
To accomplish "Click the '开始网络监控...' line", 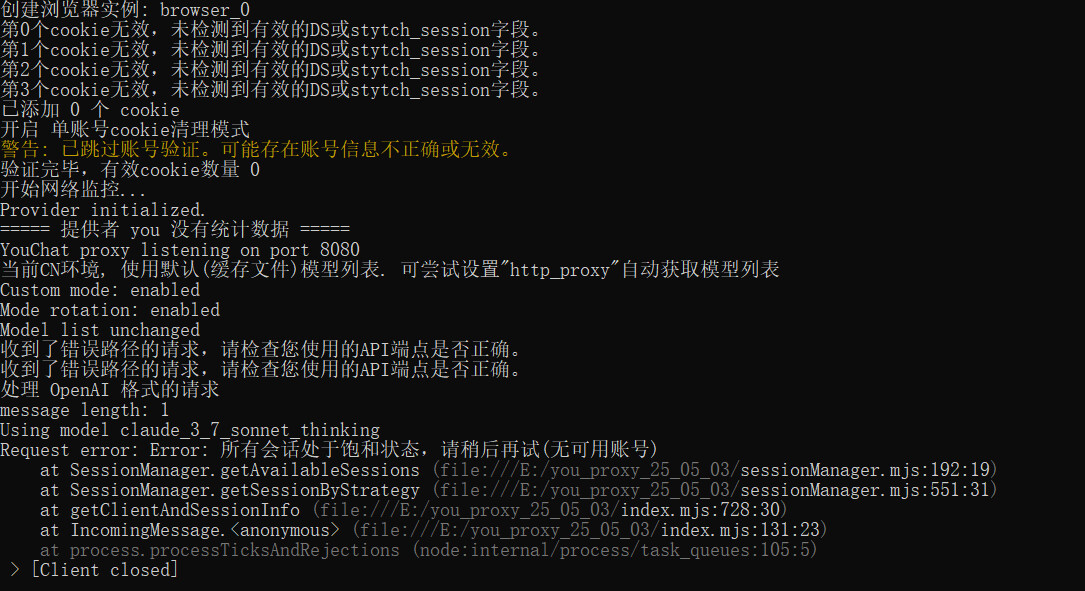I will [x=73, y=190].
